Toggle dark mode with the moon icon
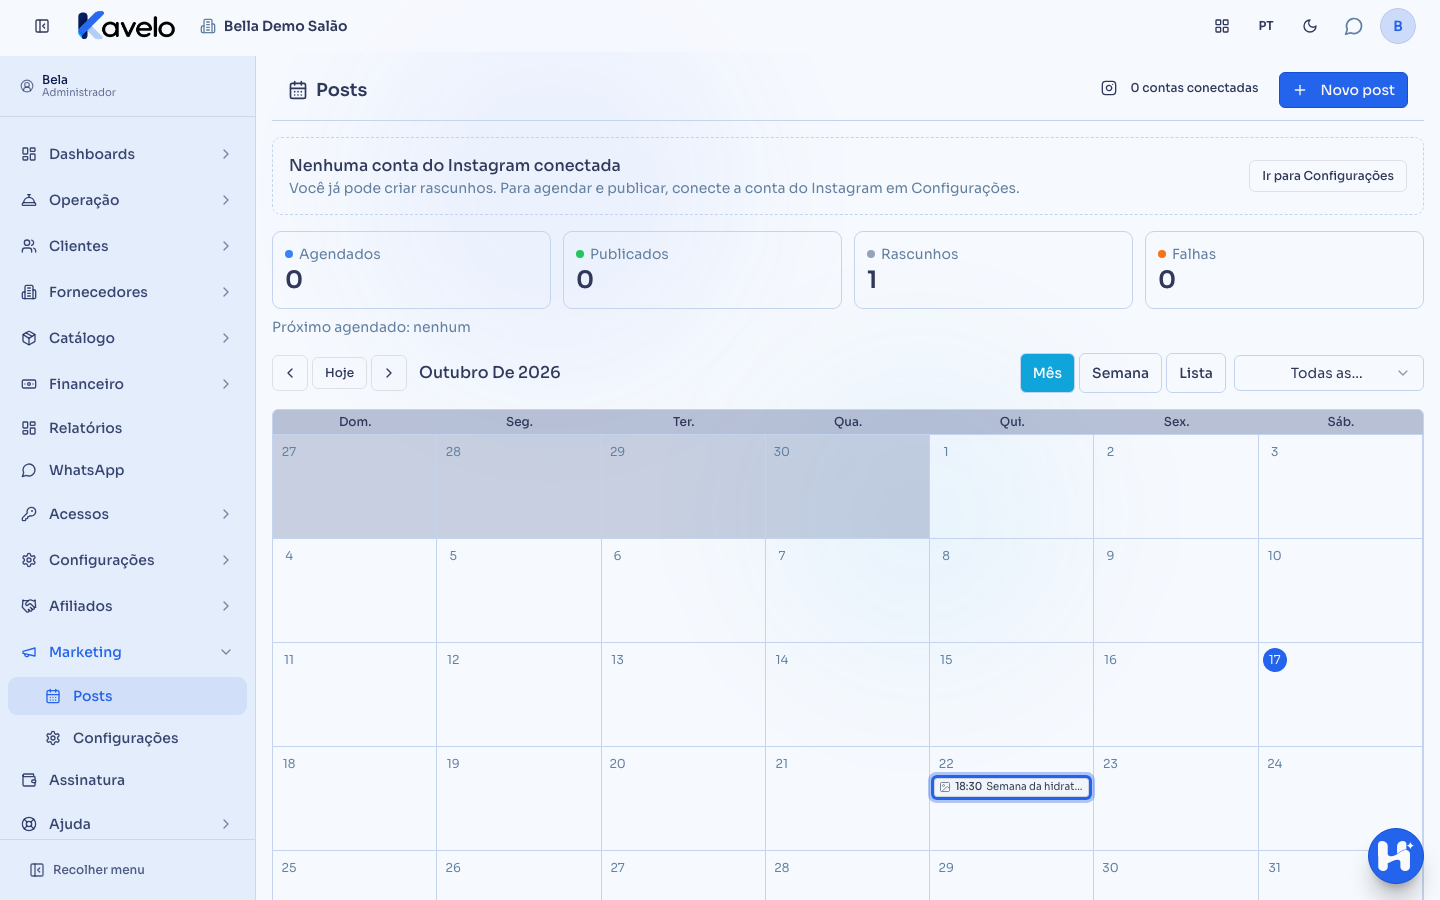 [1310, 26]
